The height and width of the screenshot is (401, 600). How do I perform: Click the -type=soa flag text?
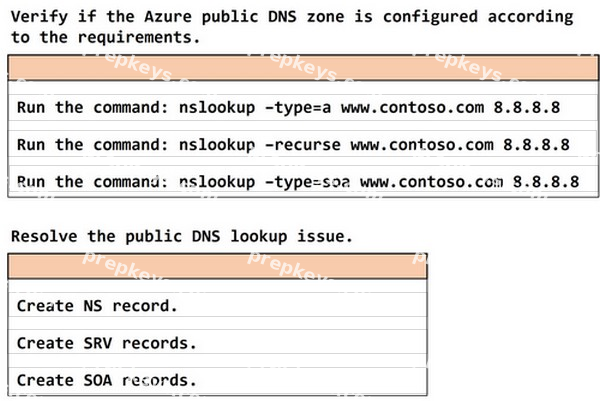[x=308, y=182]
